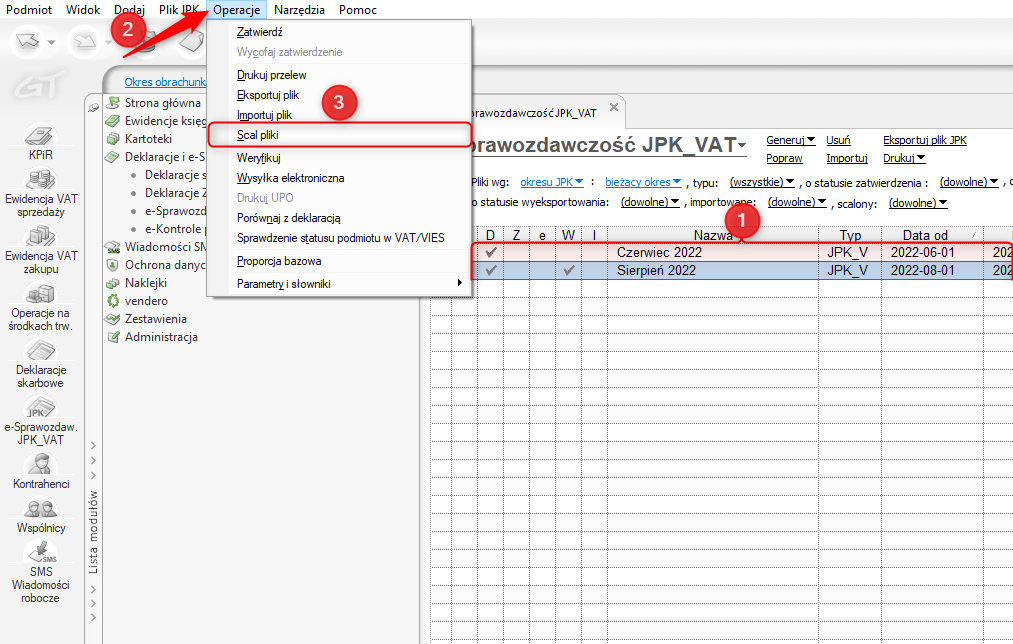The height and width of the screenshot is (644, 1013).
Task: Open Ewidencja VAT zakupu module
Action: (41, 249)
